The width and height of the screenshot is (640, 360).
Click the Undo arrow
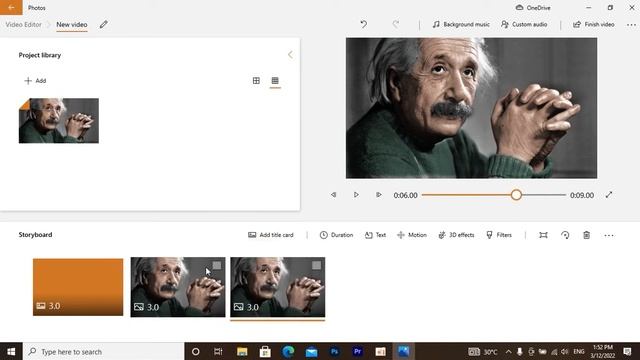click(363, 24)
